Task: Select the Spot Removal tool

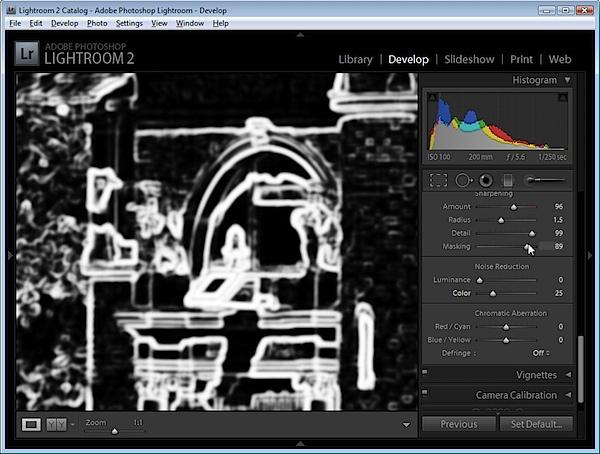Action: [463, 180]
